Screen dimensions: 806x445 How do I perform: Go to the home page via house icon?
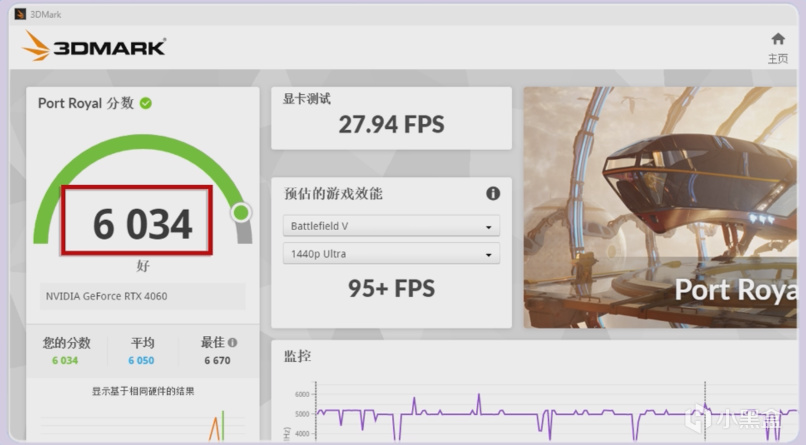pos(778,39)
